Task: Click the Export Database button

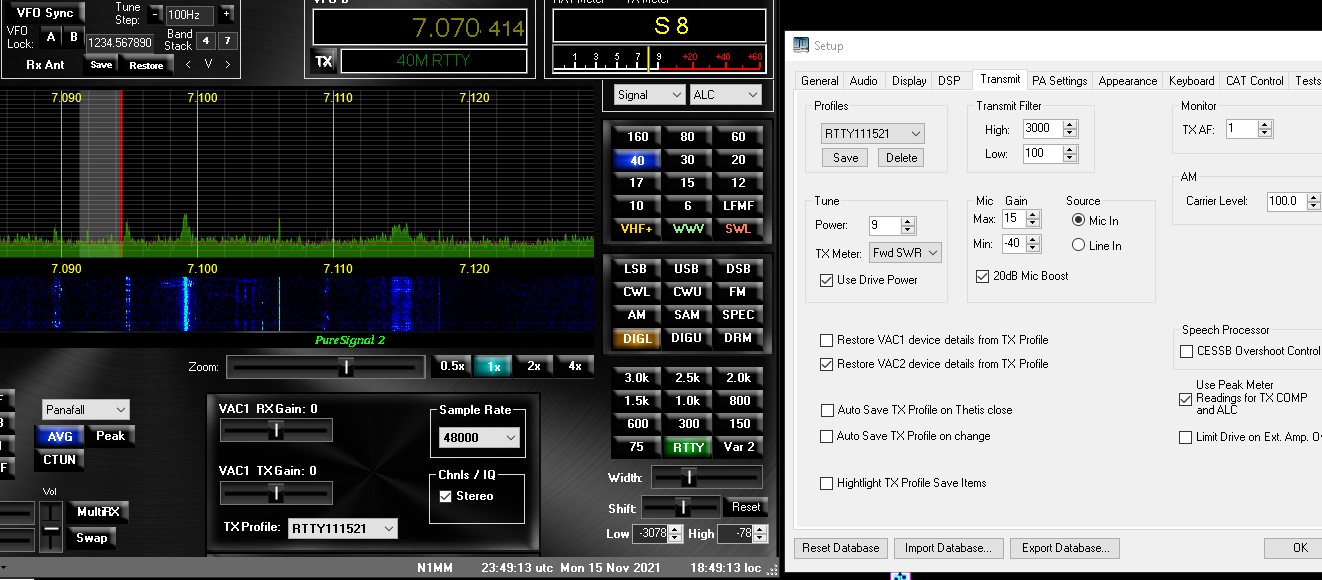Action: 1064,548
